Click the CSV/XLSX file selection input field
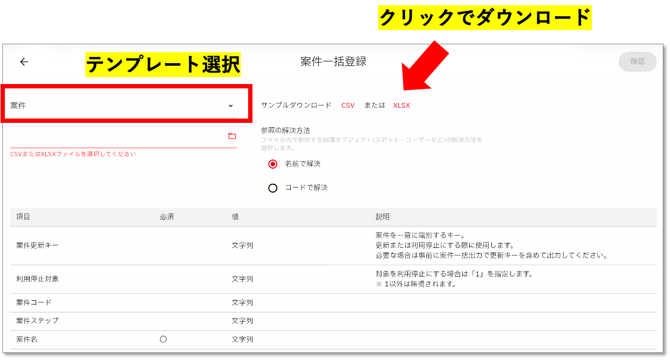The width and height of the screenshot is (670, 360). pyautogui.click(x=123, y=138)
